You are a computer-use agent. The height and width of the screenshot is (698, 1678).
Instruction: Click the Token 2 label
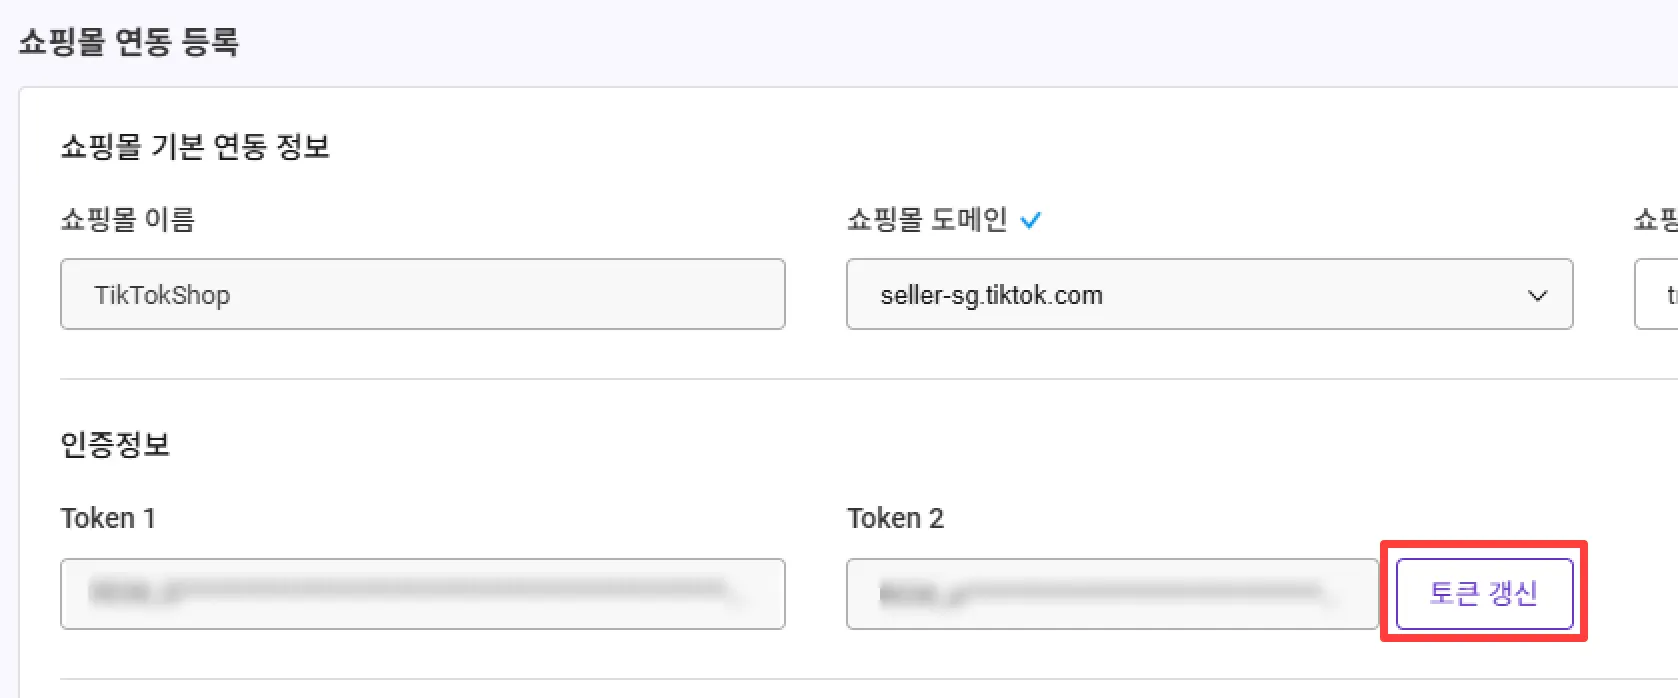(x=895, y=518)
